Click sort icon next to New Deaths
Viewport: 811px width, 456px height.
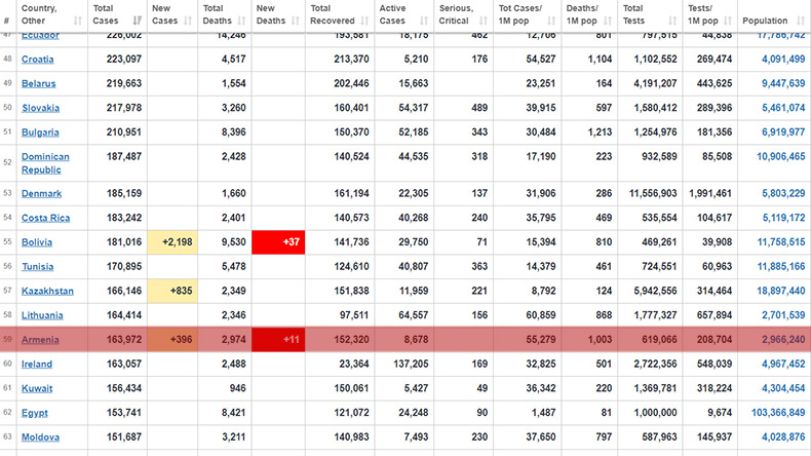pyautogui.click(x=295, y=21)
